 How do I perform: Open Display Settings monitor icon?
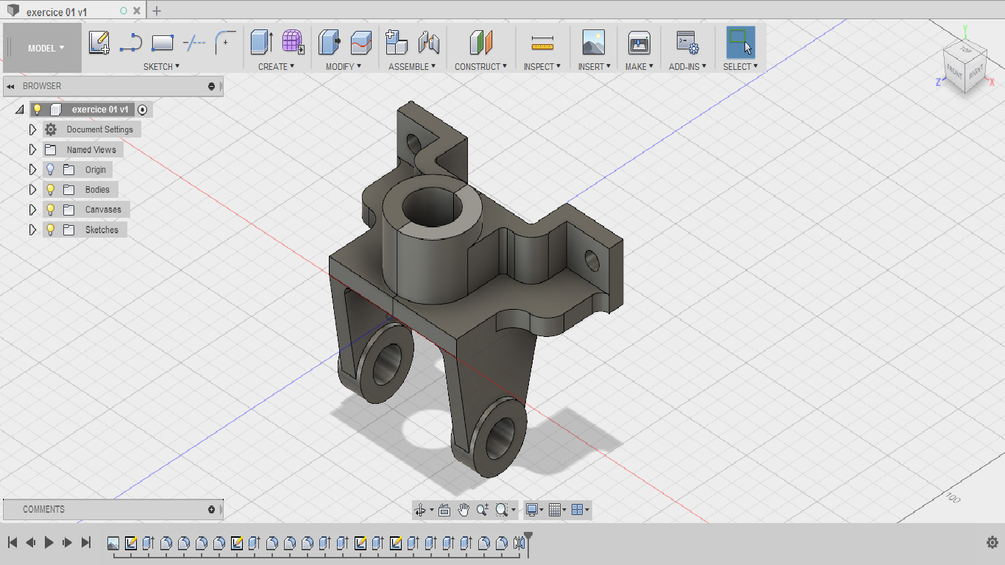coord(531,510)
